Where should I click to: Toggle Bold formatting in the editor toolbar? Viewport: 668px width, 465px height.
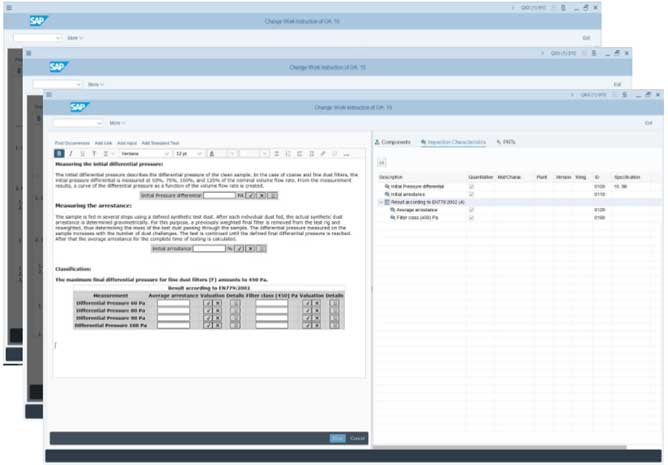pyautogui.click(x=59, y=153)
